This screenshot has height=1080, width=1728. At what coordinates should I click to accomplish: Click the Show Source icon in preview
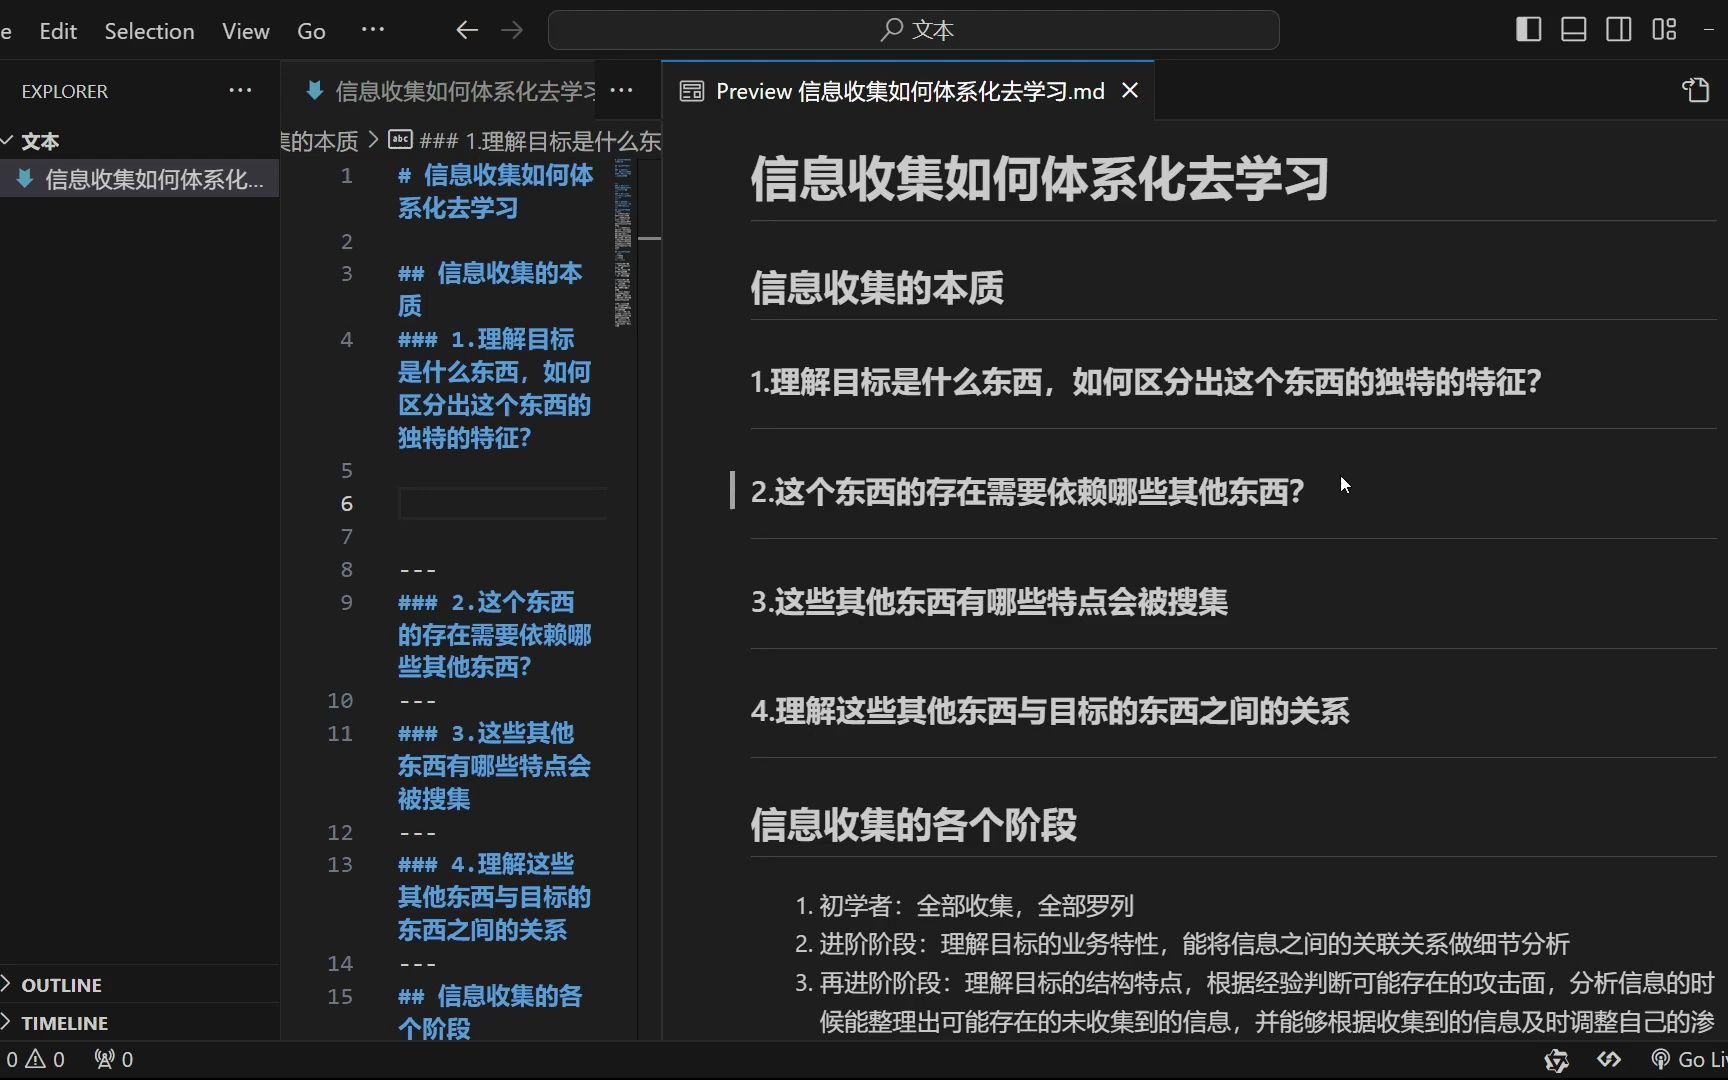(x=1696, y=90)
